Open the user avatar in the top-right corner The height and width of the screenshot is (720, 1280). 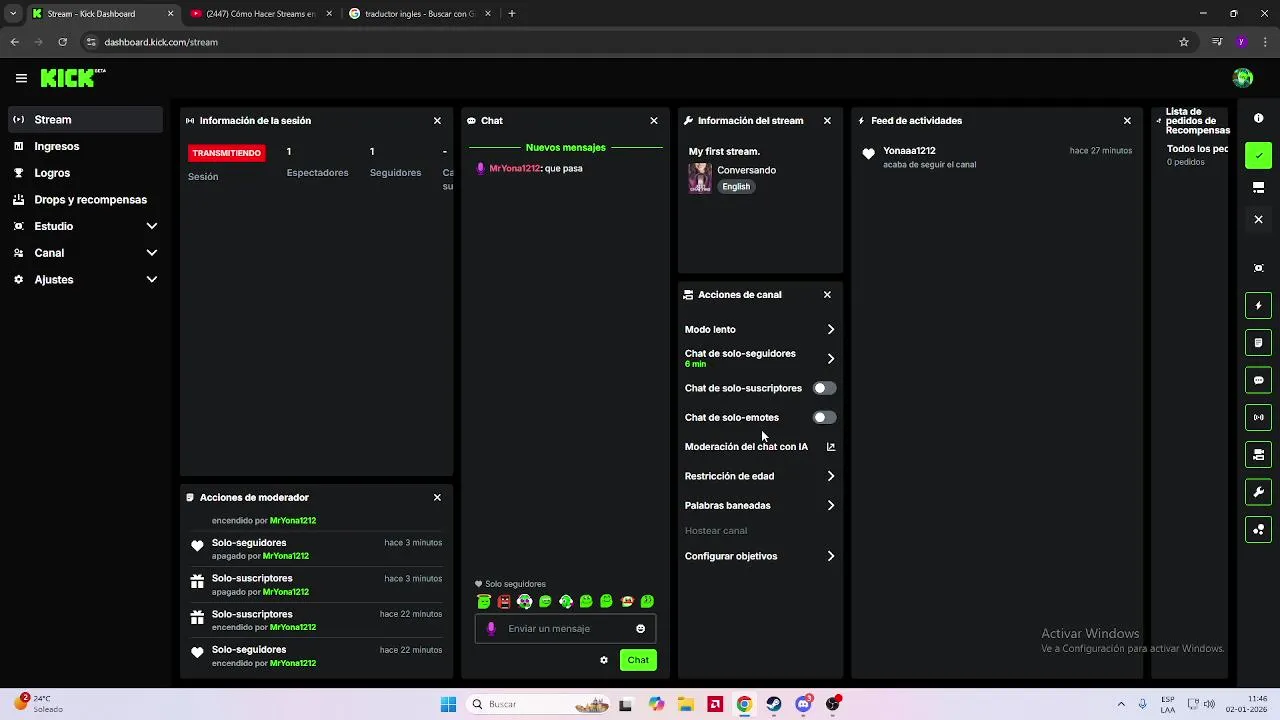click(x=1243, y=78)
